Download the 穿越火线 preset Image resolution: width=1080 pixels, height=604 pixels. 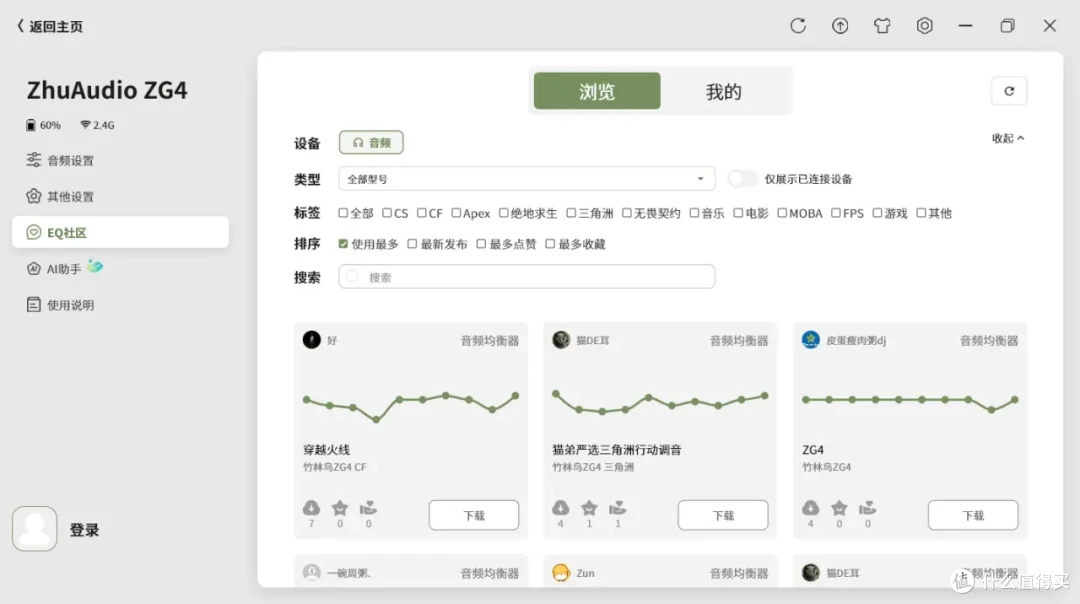tap(474, 515)
